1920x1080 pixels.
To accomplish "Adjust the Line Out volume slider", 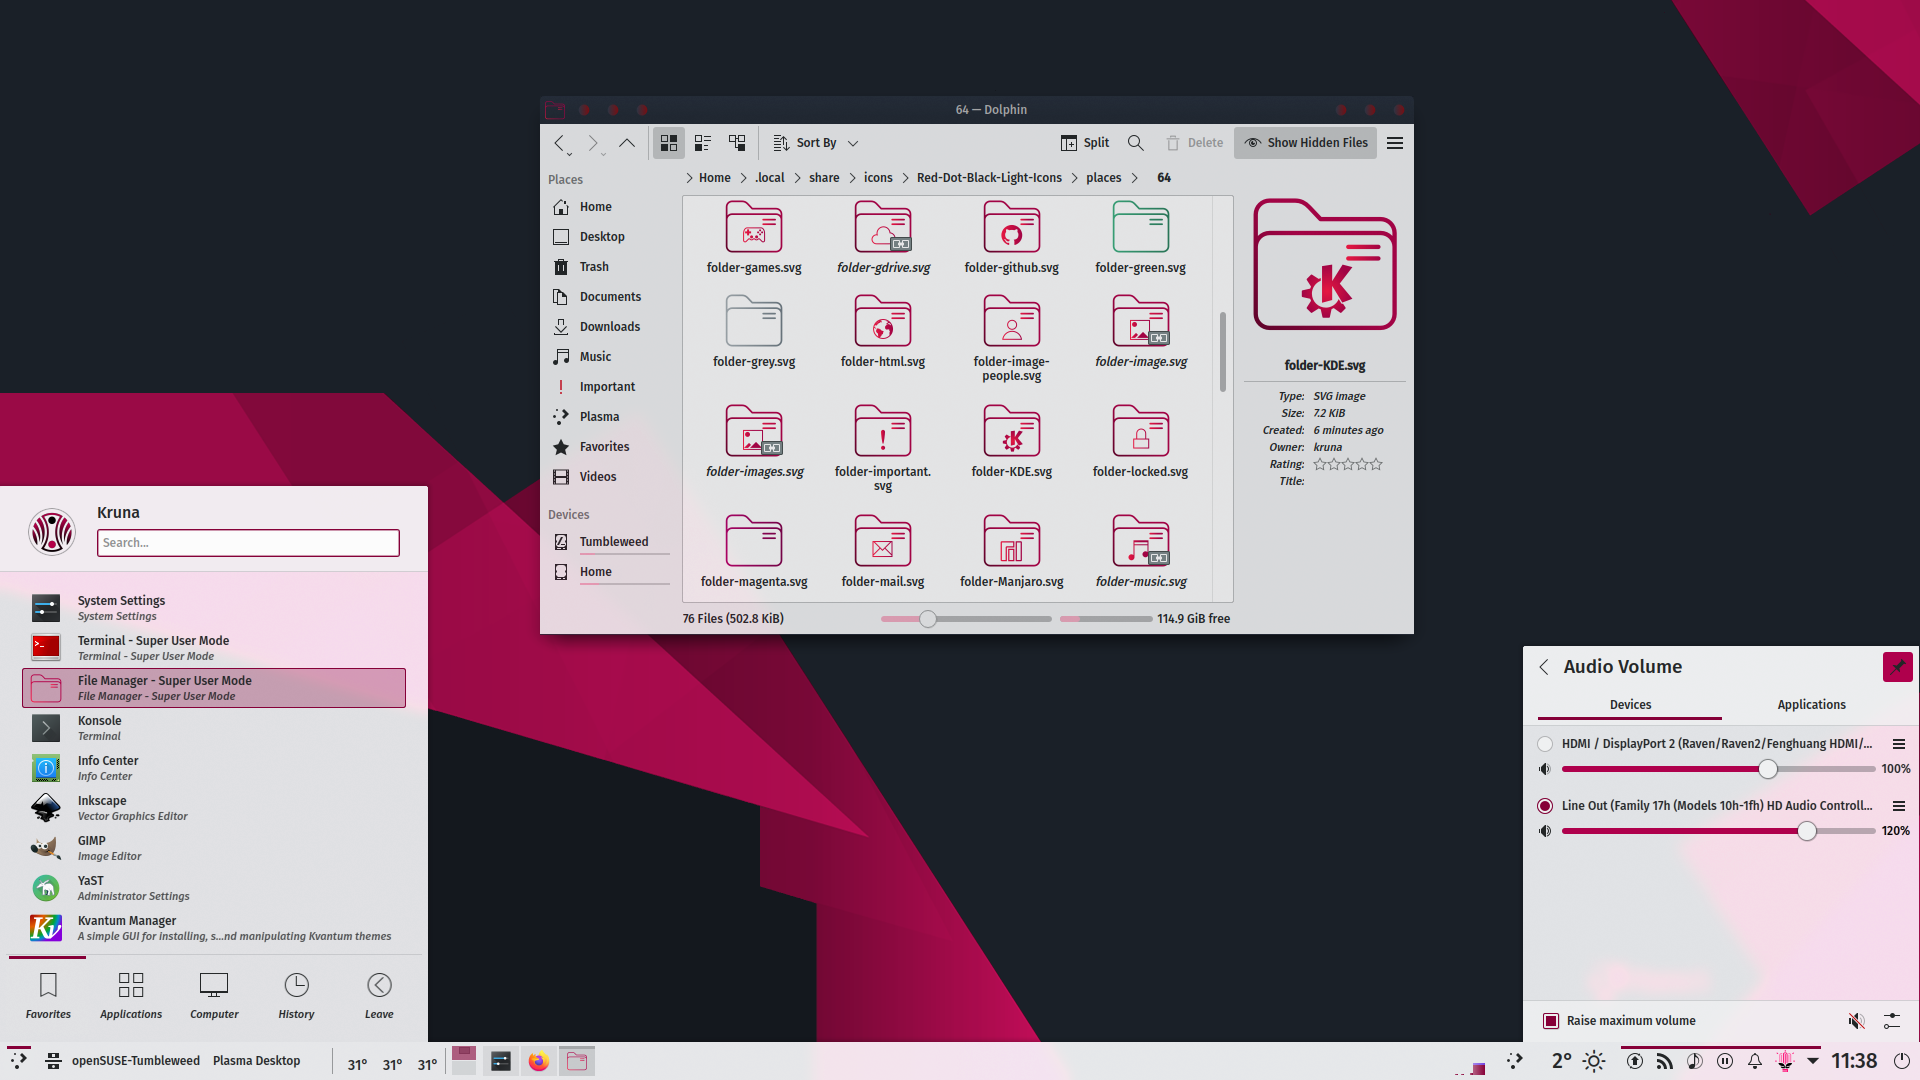I will pyautogui.click(x=1718, y=831).
